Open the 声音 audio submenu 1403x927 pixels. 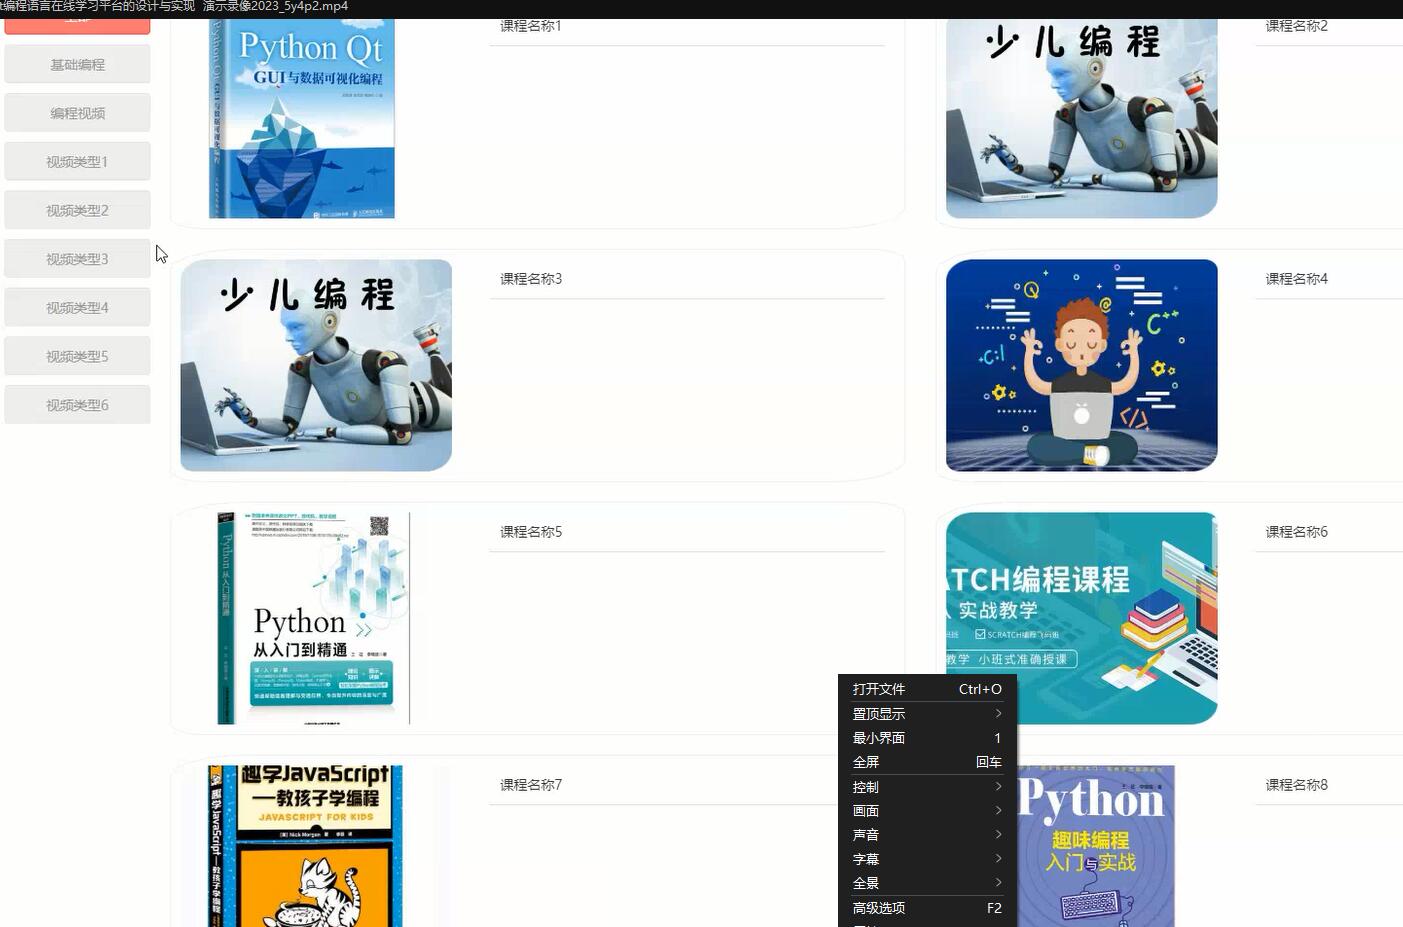(865, 834)
